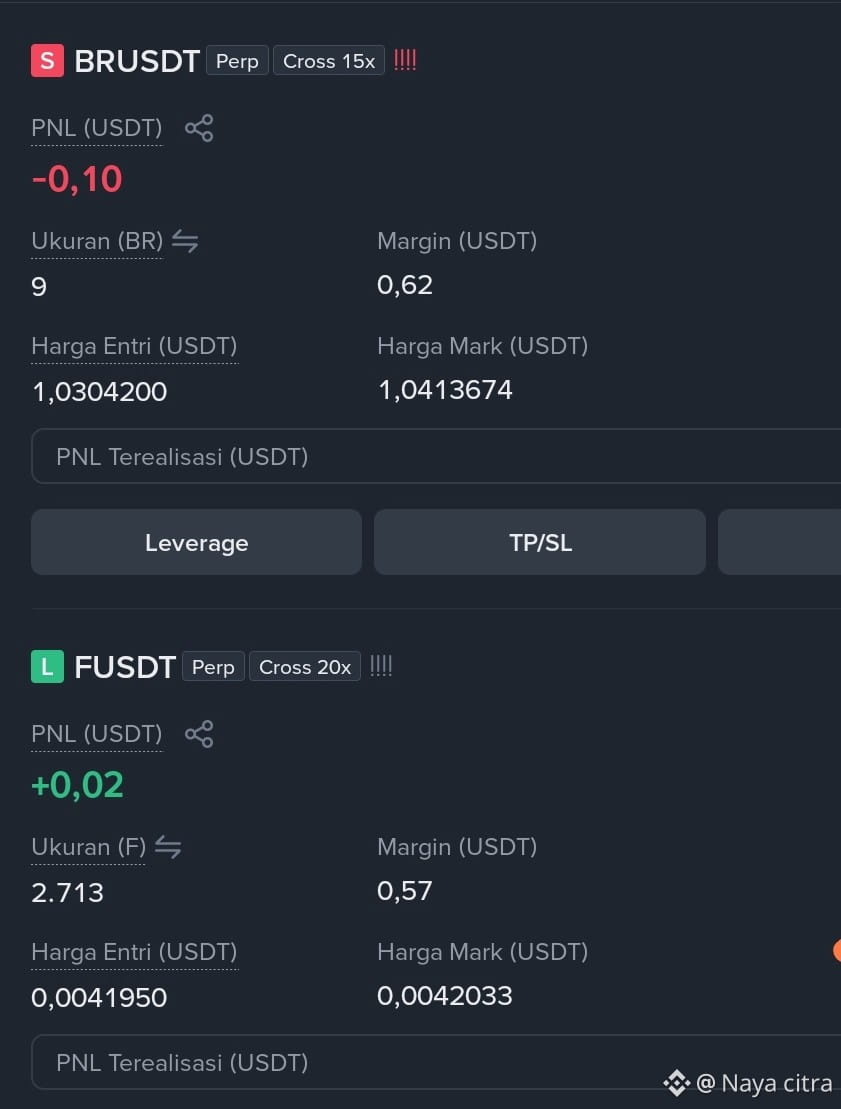This screenshot has width=841, height=1109.
Task: Share the BRUSDT position PNL
Action: [199, 128]
